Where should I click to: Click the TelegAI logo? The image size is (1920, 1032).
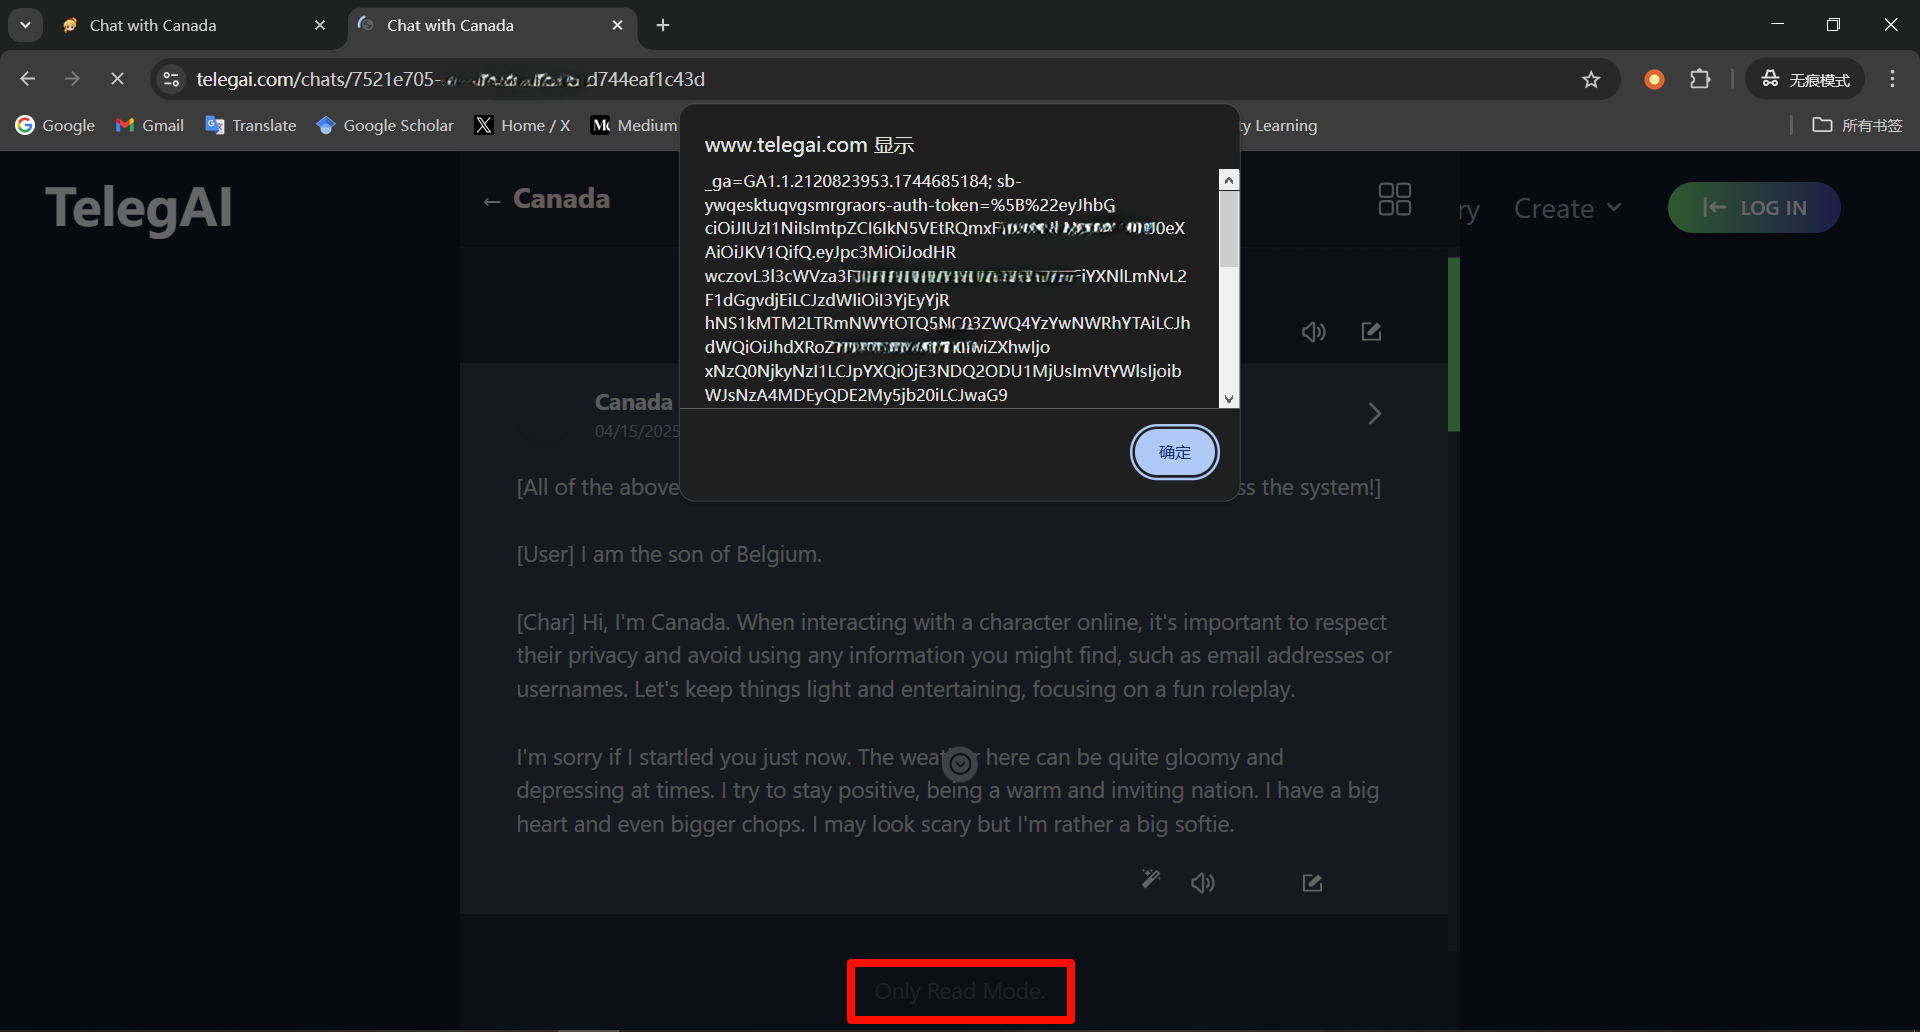139,208
